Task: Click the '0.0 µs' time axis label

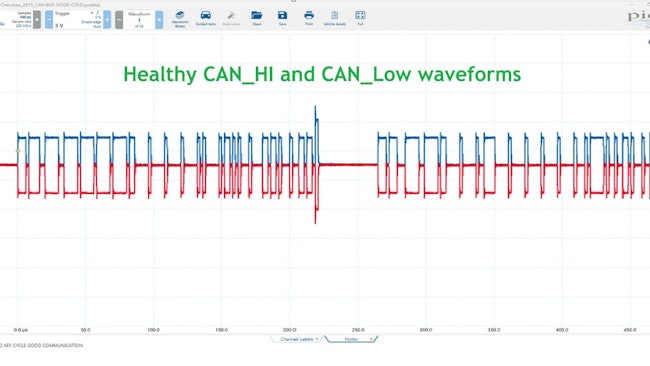Action: click(x=20, y=330)
